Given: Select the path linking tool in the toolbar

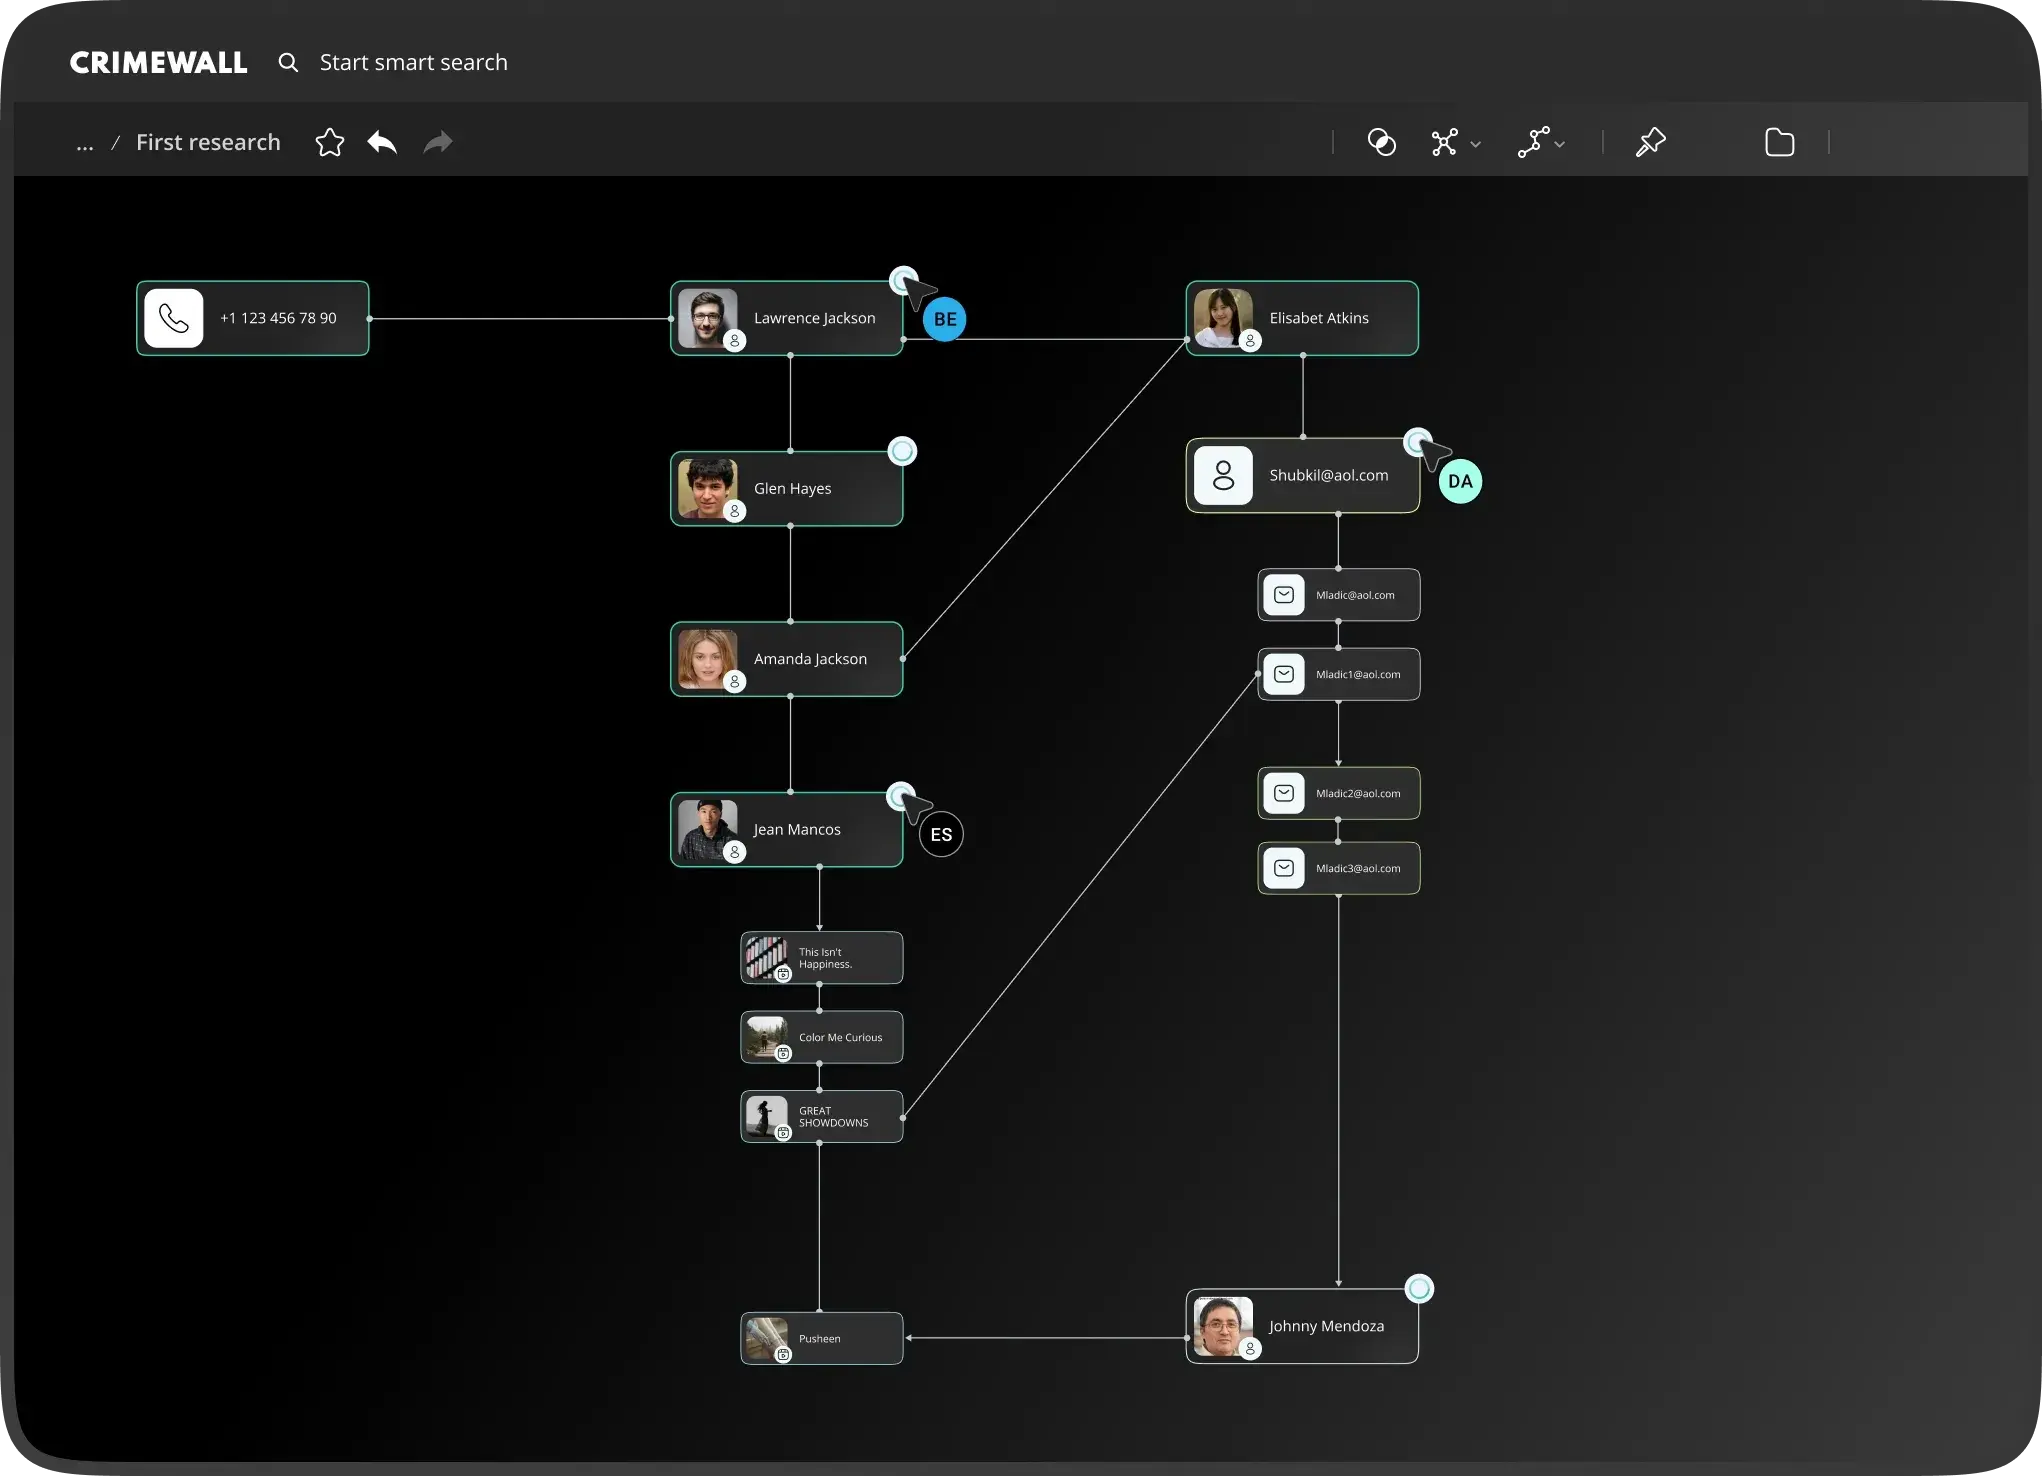Looking at the screenshot, I should (1535, 142).
